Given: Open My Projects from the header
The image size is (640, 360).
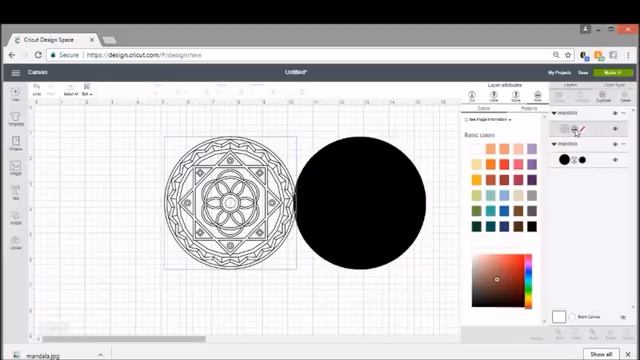Looking at the screenshot, I should click(559, 73).
